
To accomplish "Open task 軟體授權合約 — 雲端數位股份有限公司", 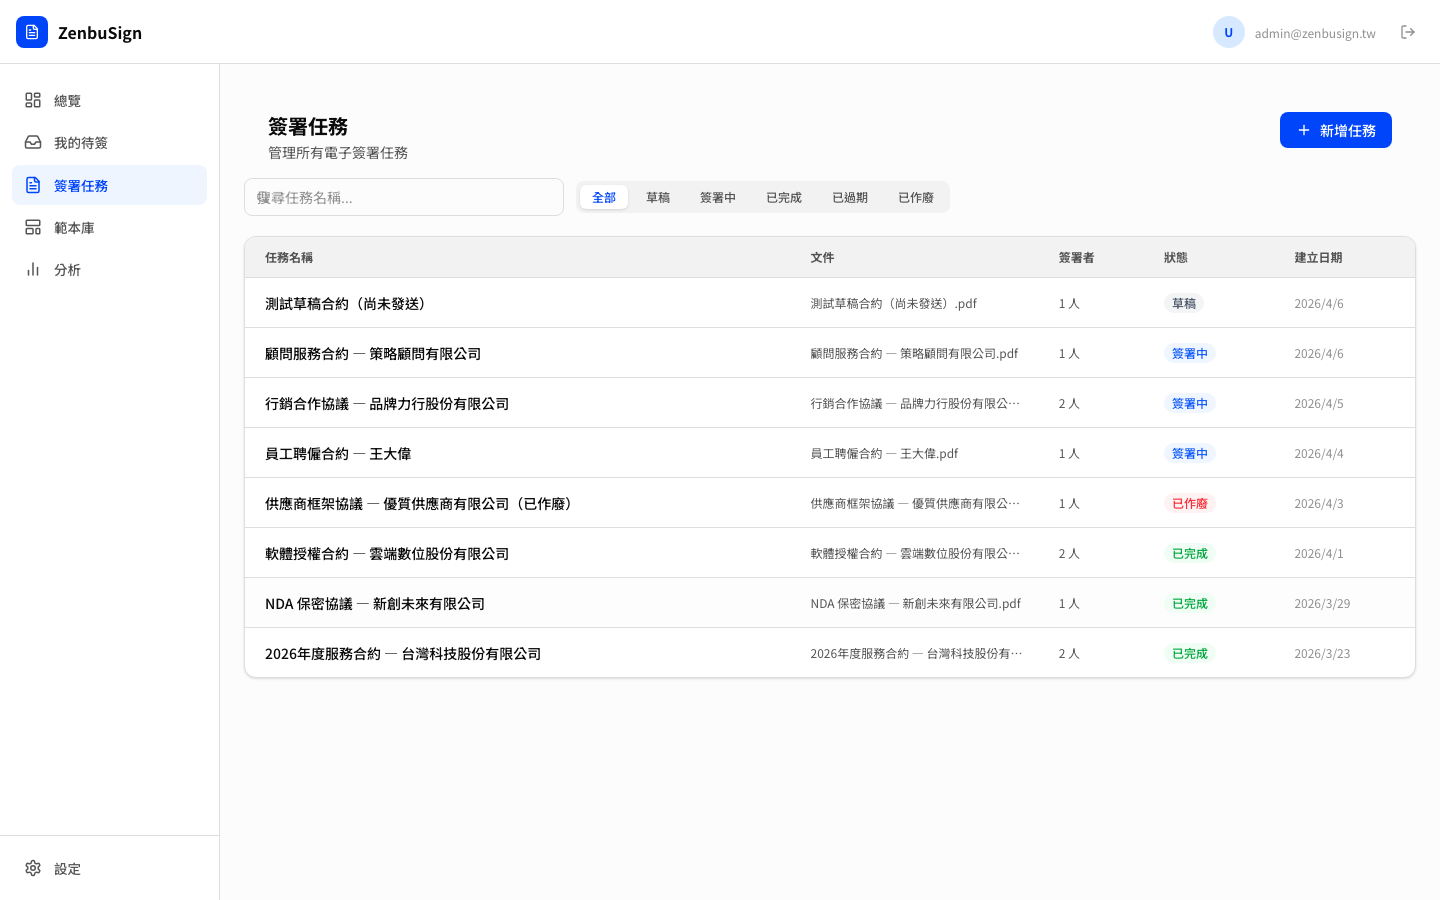I will click(387, 553).
